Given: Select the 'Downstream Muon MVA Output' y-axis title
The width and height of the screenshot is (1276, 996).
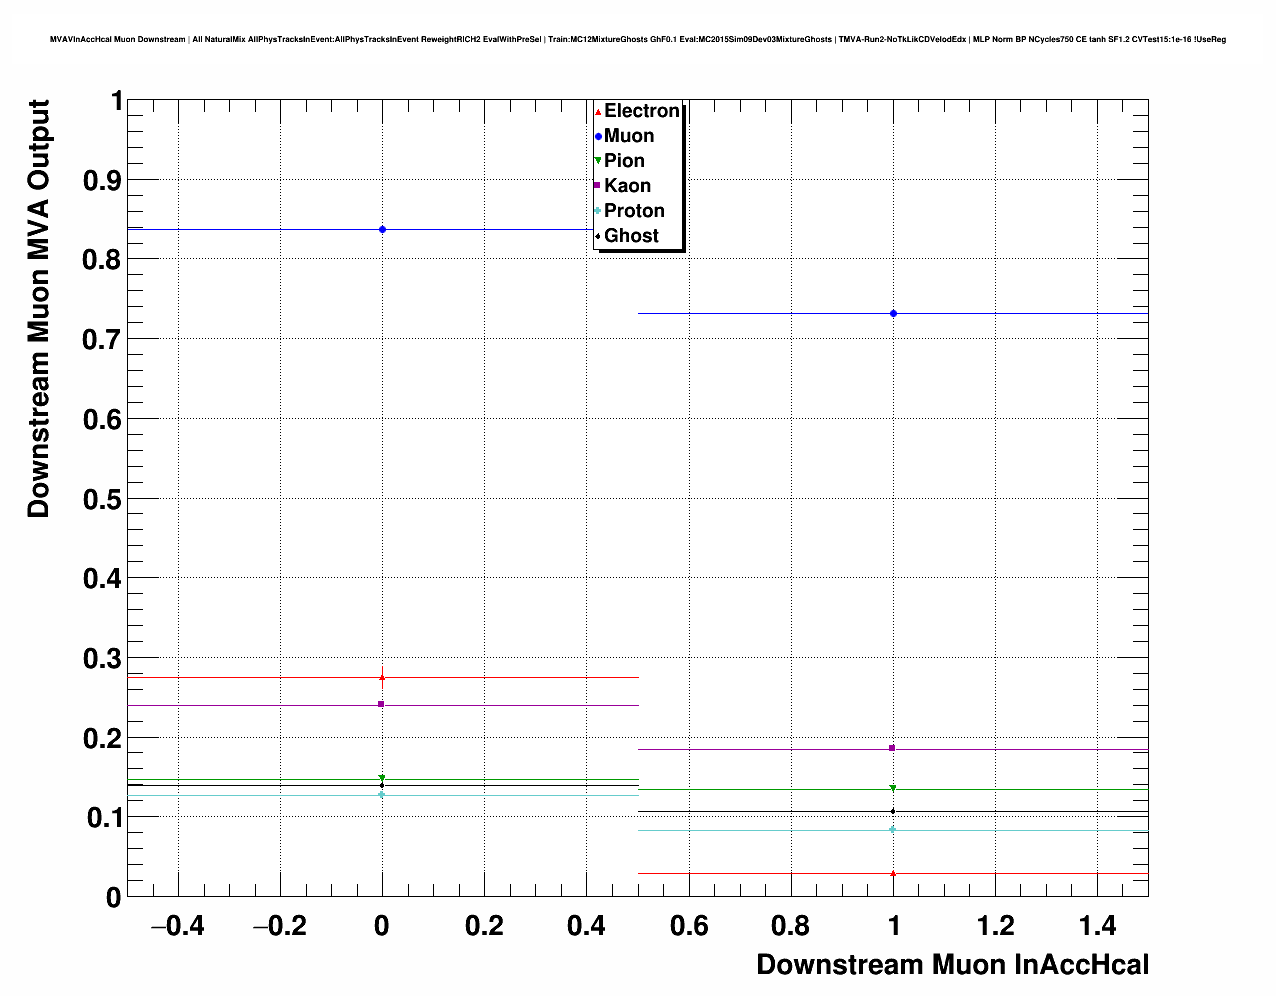Looking at the screenshot, I should (x=38, y=308).
